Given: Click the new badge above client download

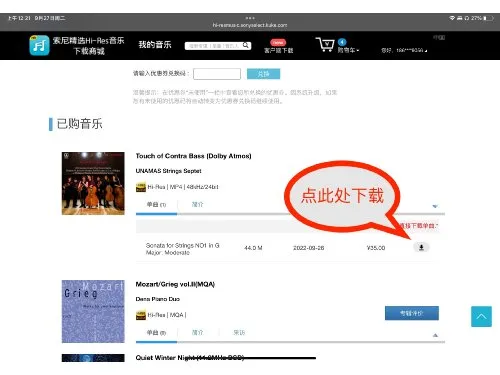Looking at the screenshot, I should (278, 43).
